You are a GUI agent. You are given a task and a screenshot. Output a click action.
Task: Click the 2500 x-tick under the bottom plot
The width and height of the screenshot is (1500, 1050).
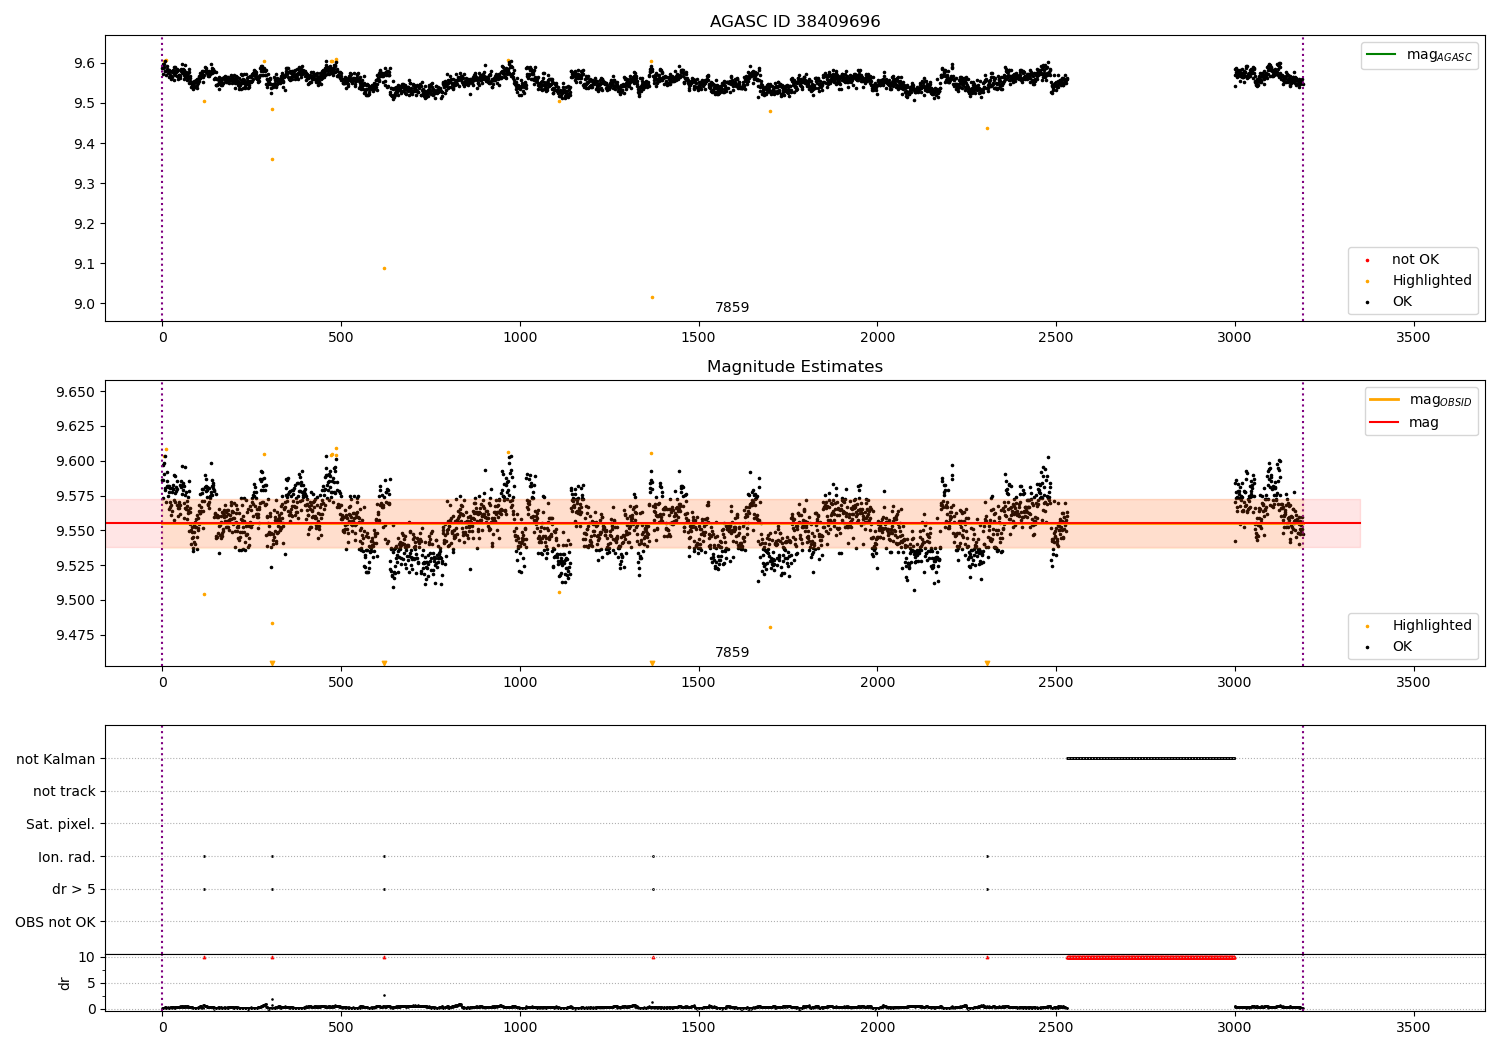1056,1027
